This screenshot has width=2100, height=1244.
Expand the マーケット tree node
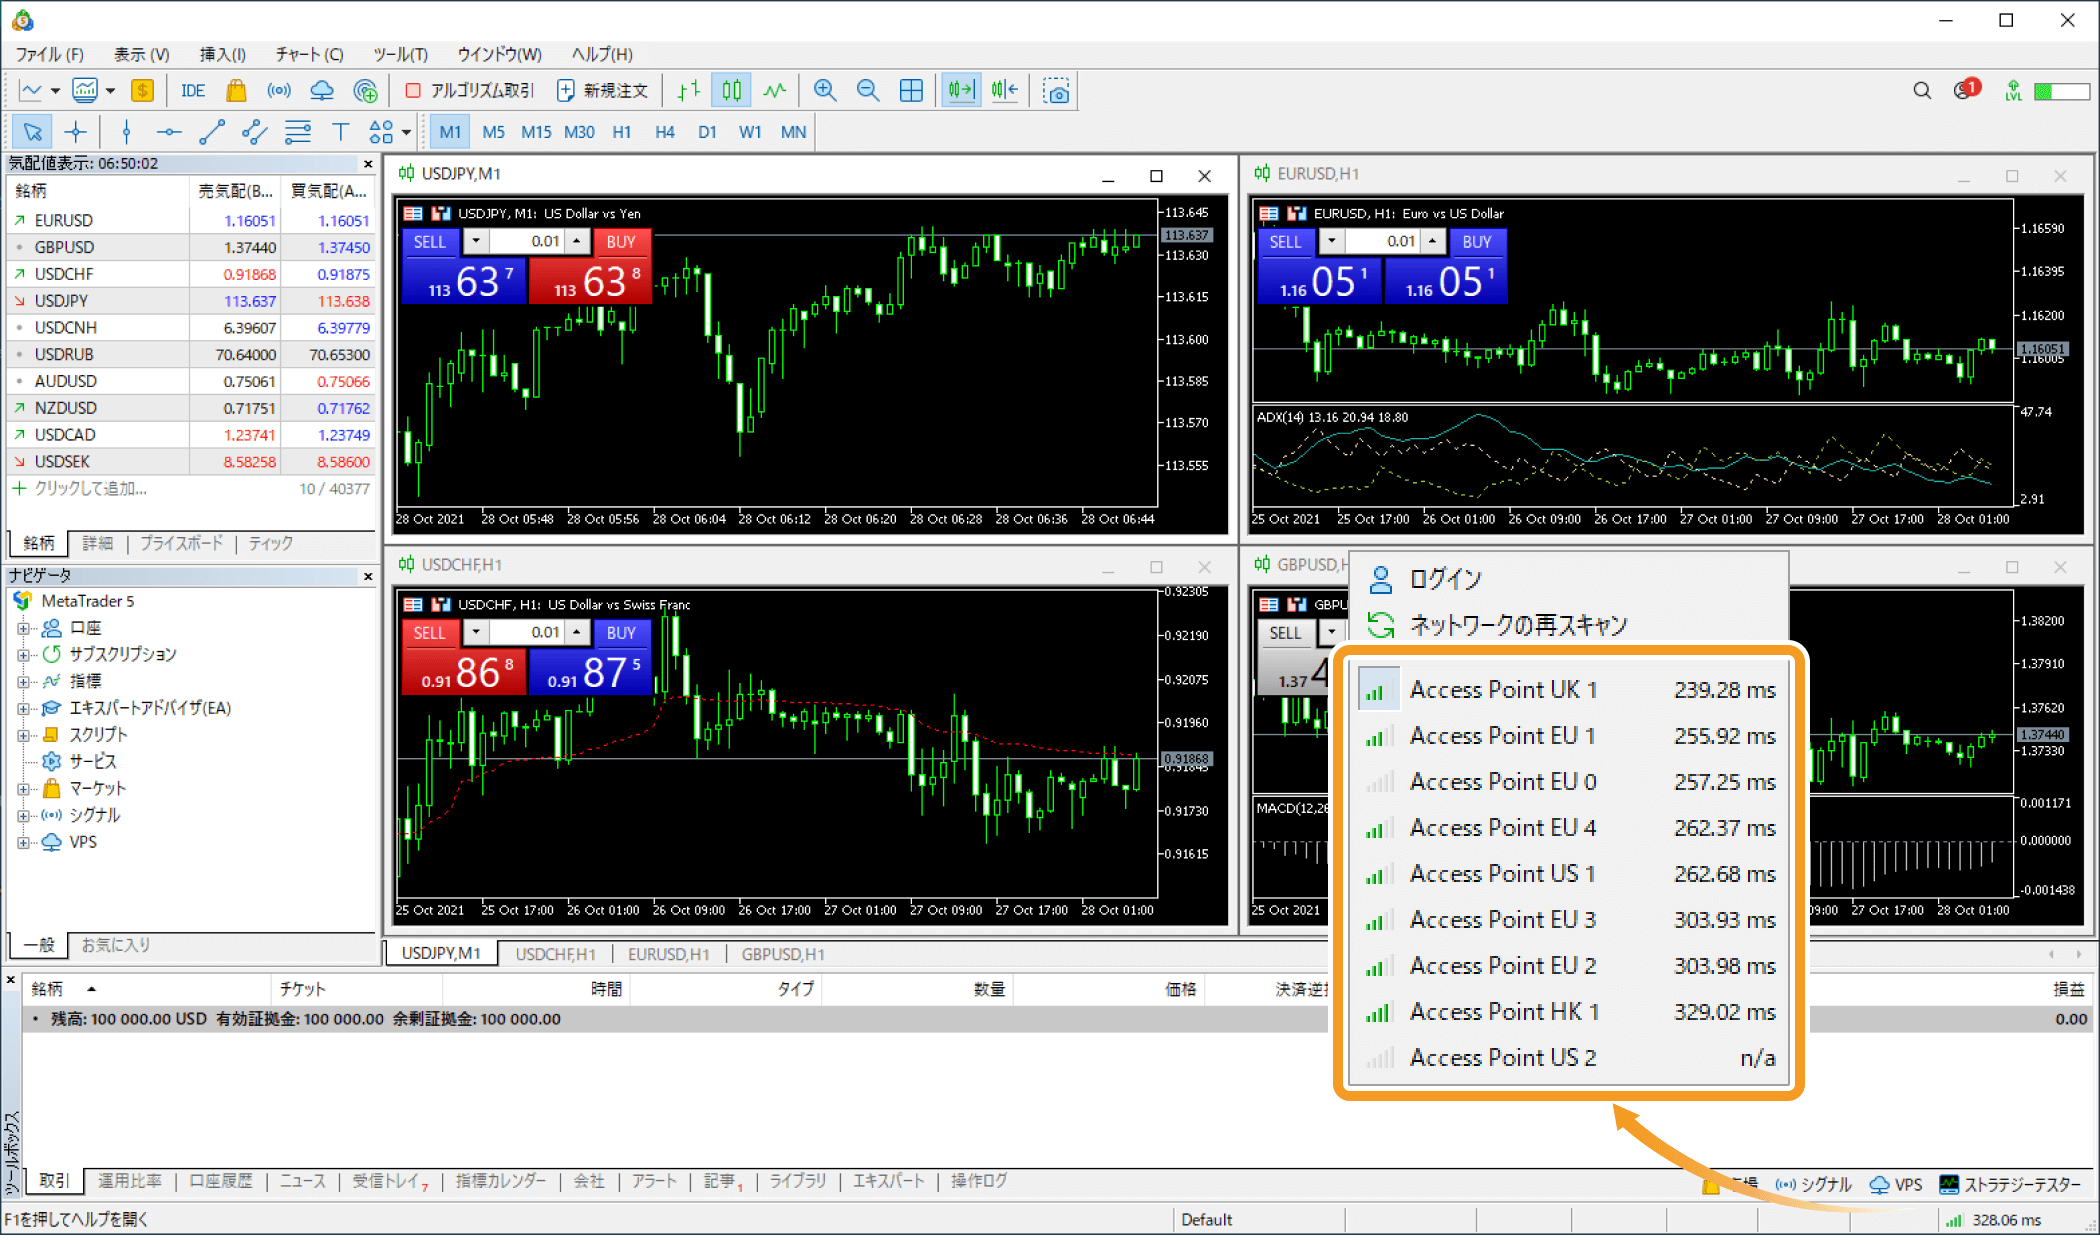[23, 789]
